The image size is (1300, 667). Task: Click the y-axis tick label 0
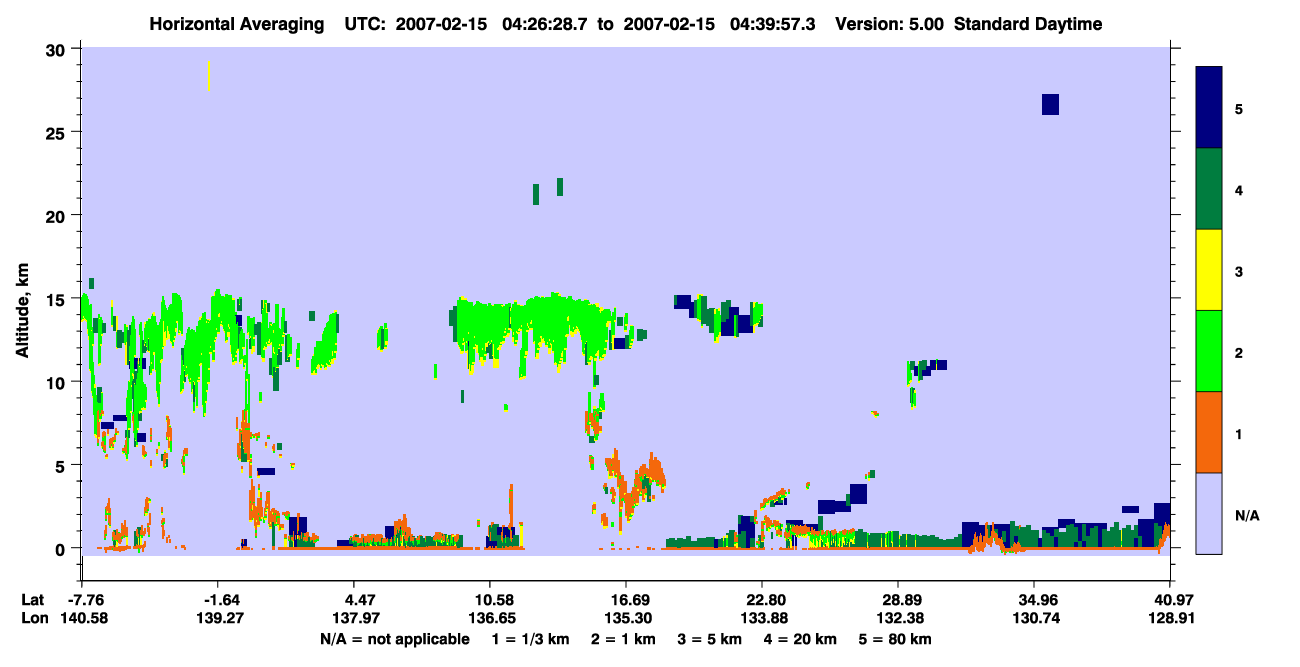(61, 549)
